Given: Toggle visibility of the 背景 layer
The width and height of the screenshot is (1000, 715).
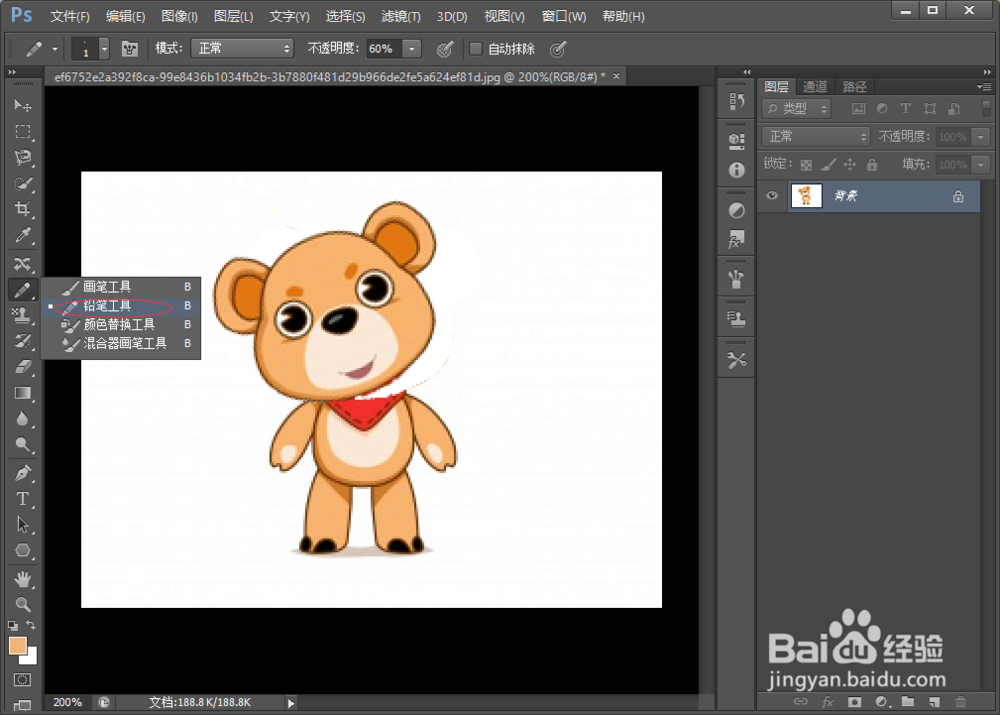Looking at the screenshot, I should tap(772, 195).
